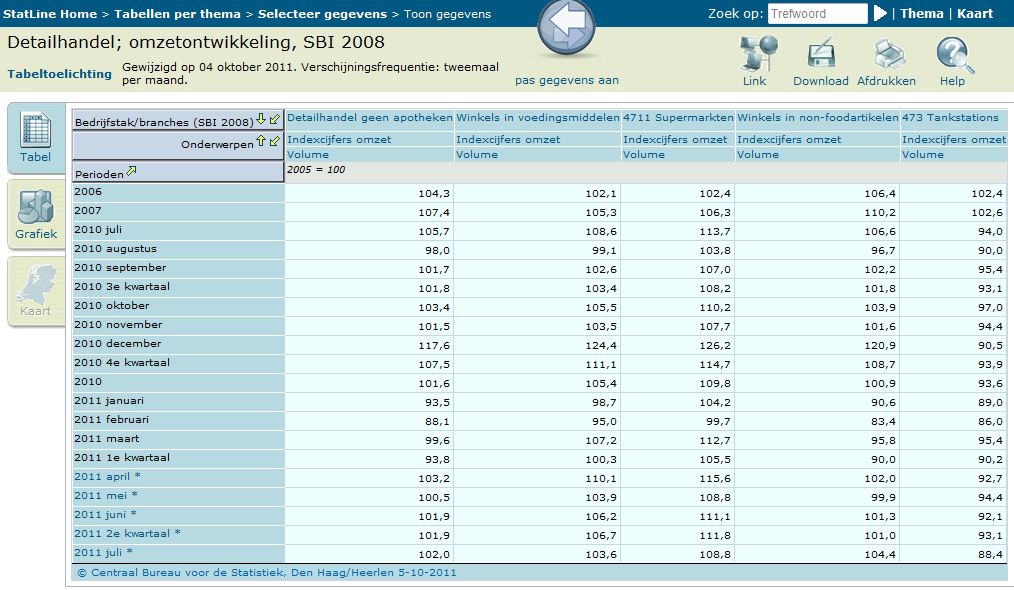
Task: Print the table using Afdrukken icon
Action: [886, 55]
